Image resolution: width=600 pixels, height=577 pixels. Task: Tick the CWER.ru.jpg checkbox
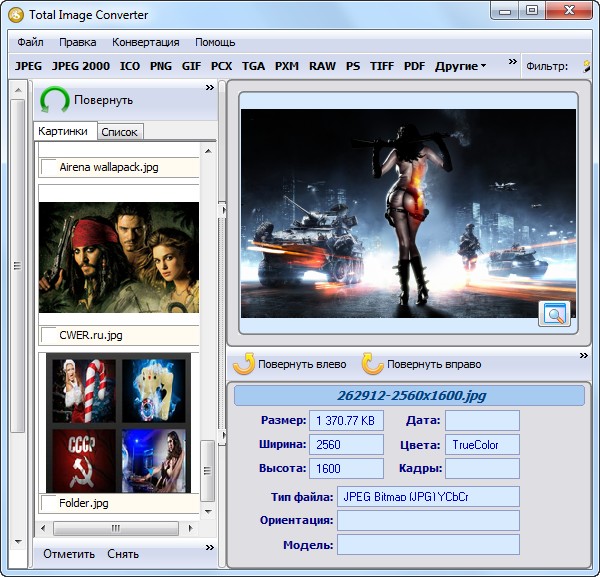[x=48, y=335]
